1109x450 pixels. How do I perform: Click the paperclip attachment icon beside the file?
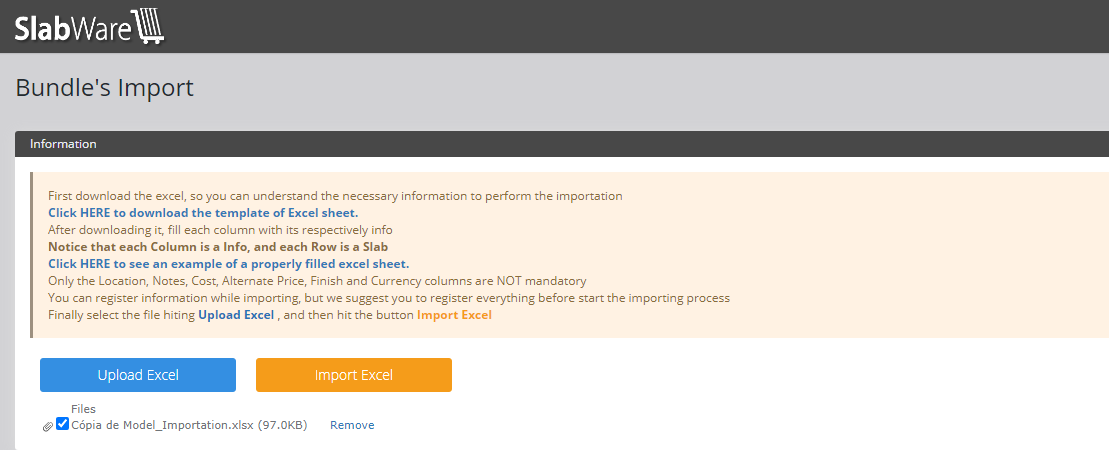pos(48,426)
